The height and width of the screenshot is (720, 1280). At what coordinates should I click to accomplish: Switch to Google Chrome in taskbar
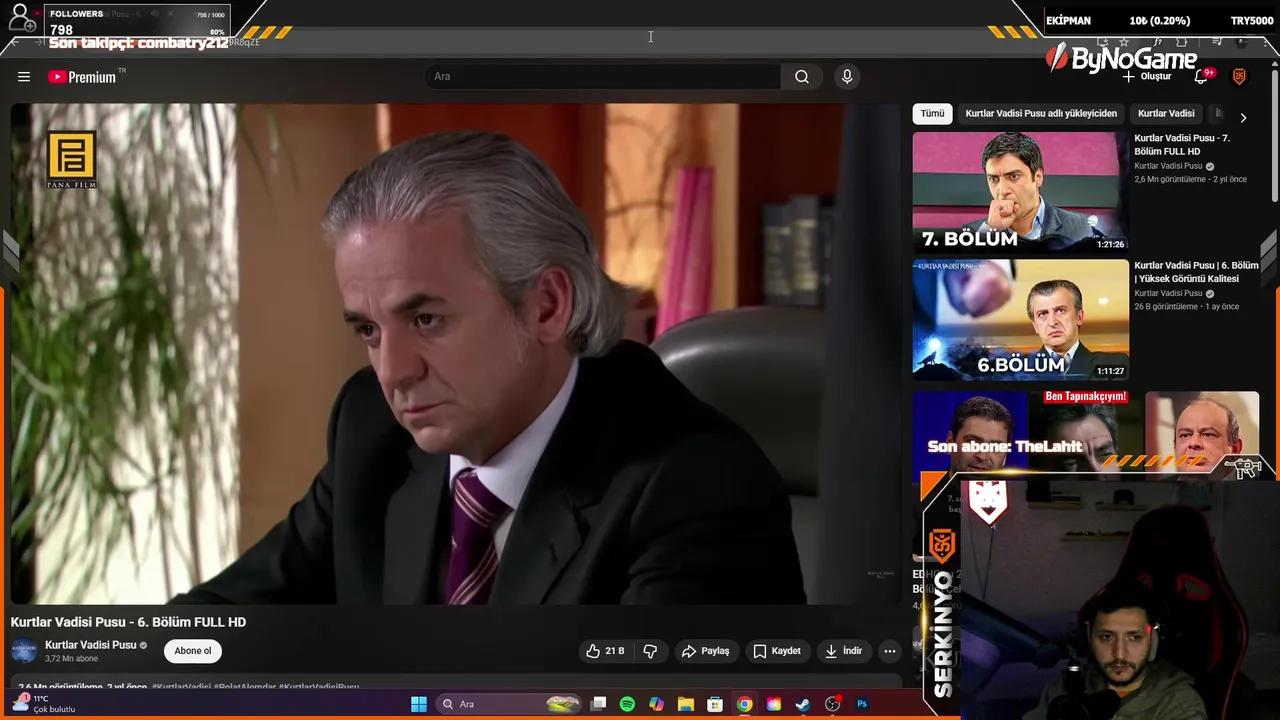coord(744,704)
